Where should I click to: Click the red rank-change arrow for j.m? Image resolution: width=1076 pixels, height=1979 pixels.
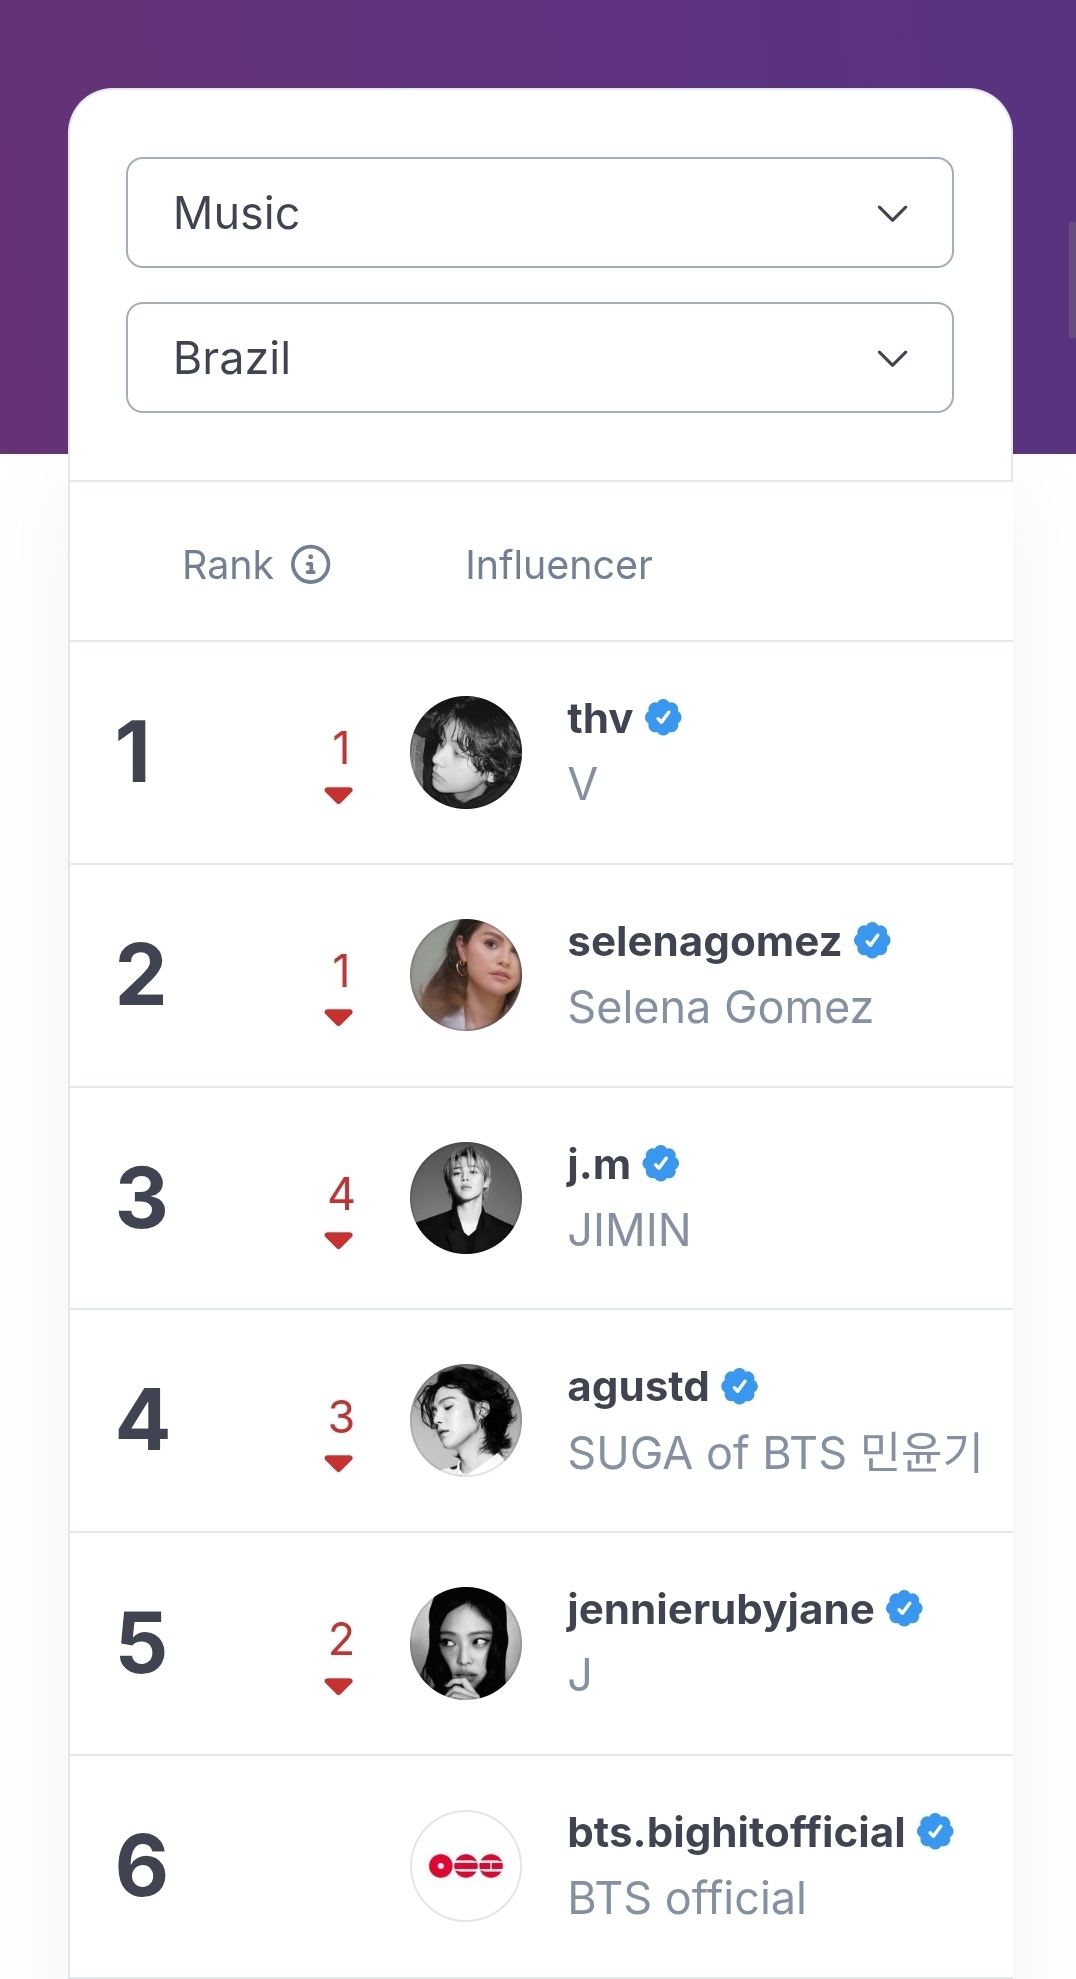pyautogui.click(x=339, y=1240)
